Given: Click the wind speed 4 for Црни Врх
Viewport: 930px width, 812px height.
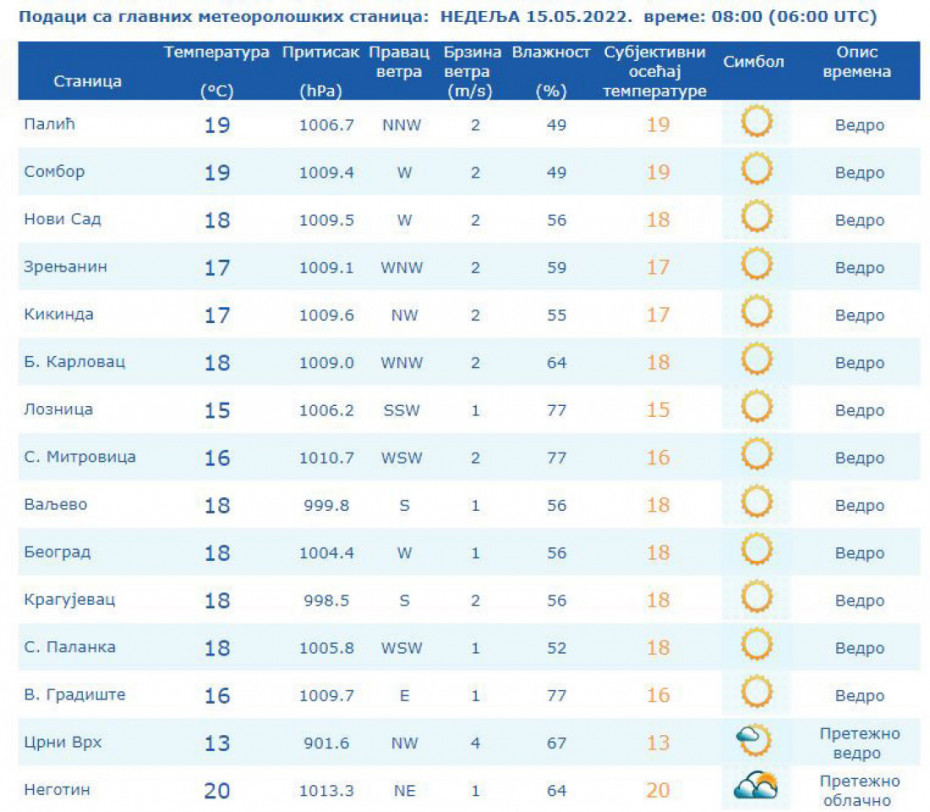Looking at the screenshot, I should click(475, 743).
